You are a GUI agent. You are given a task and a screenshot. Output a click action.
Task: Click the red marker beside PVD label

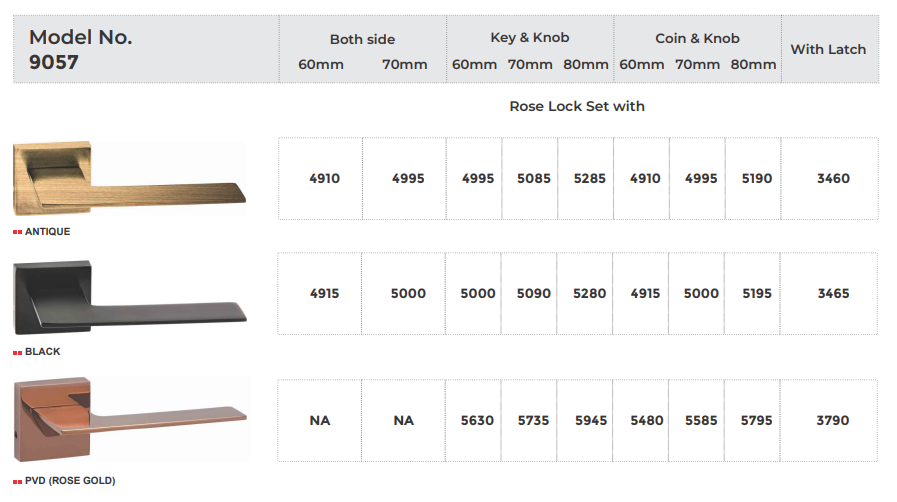click(17, 481)
